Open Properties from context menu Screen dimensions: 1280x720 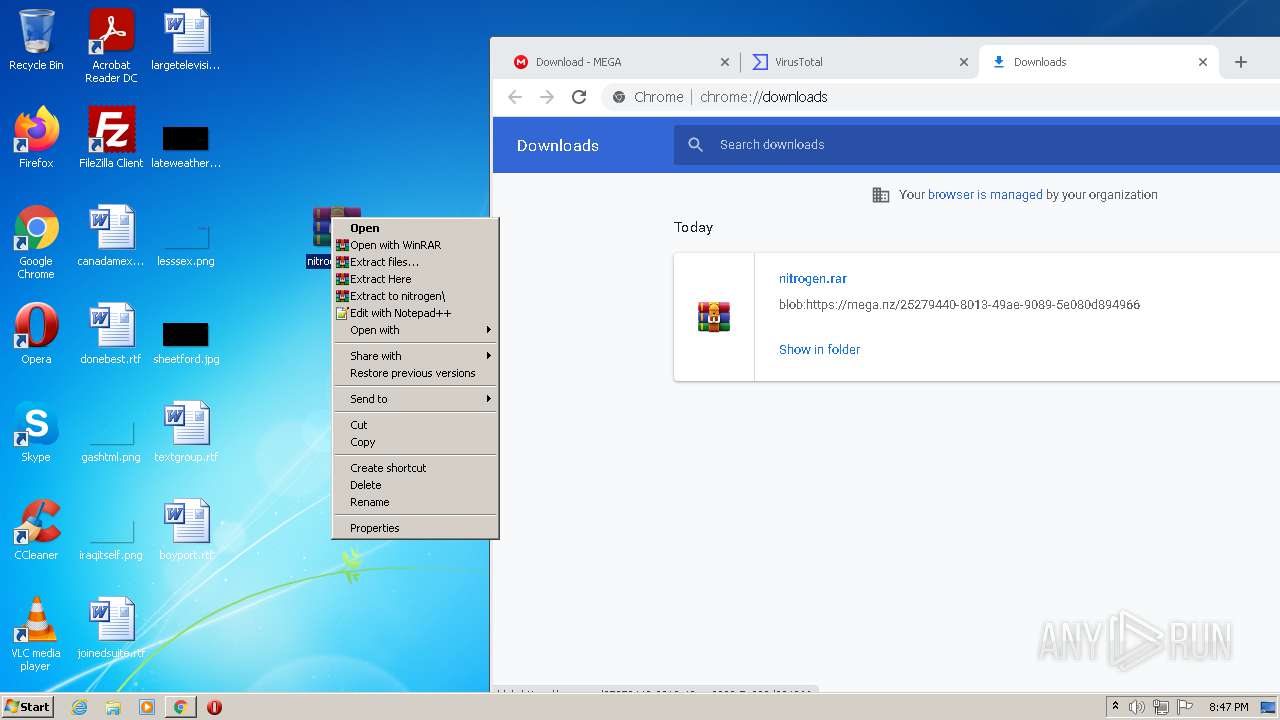[415, 528]
